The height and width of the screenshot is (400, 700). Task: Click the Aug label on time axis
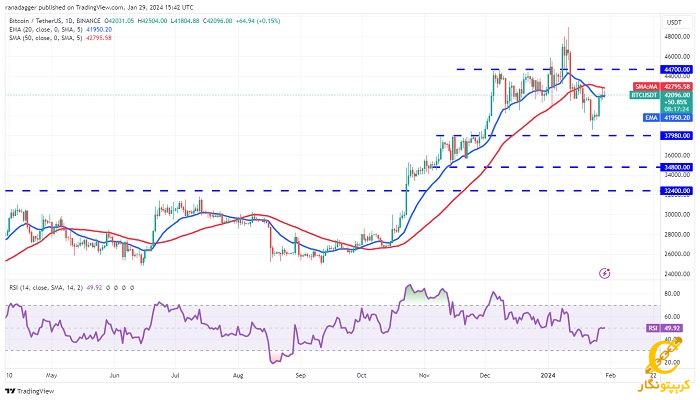[x=238, y=375]
